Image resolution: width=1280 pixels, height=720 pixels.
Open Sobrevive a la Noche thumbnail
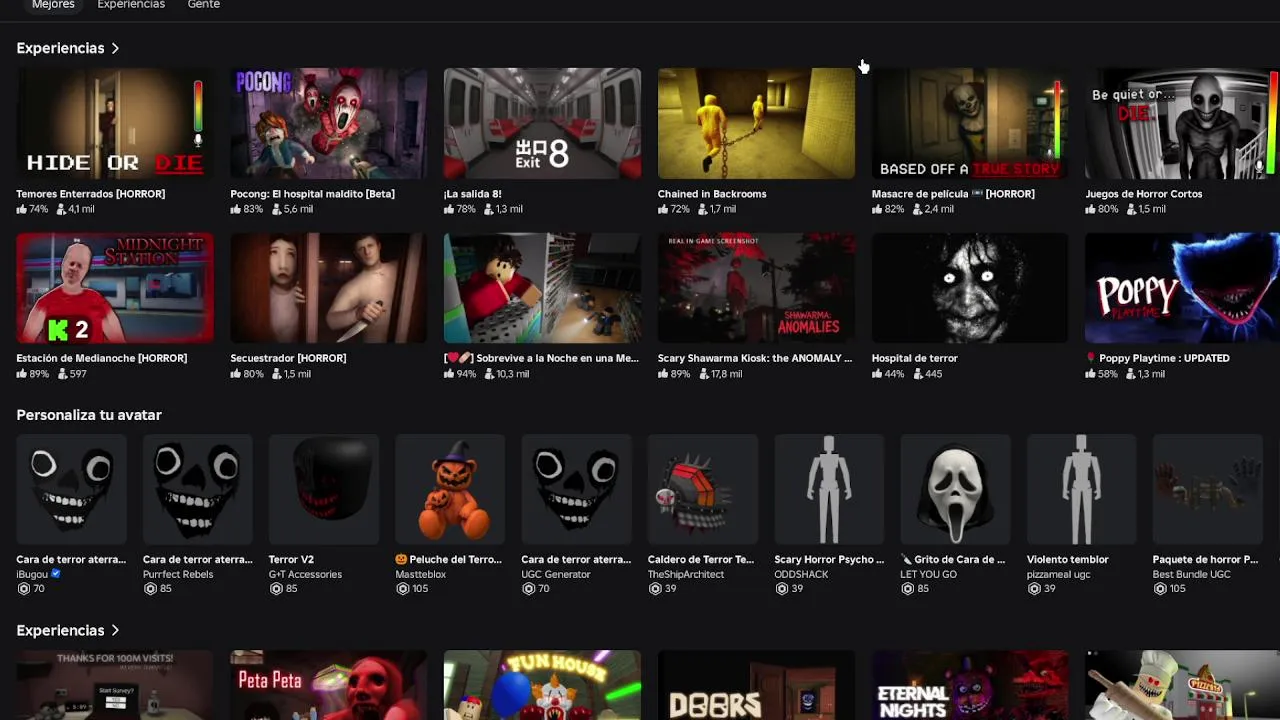tap(542, 288)
